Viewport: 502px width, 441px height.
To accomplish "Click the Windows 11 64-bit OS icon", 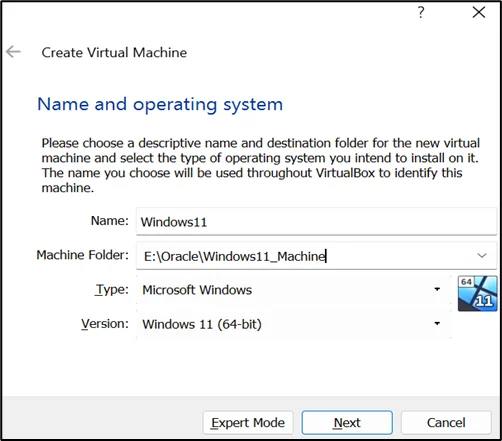I will [x=477, y=294].
